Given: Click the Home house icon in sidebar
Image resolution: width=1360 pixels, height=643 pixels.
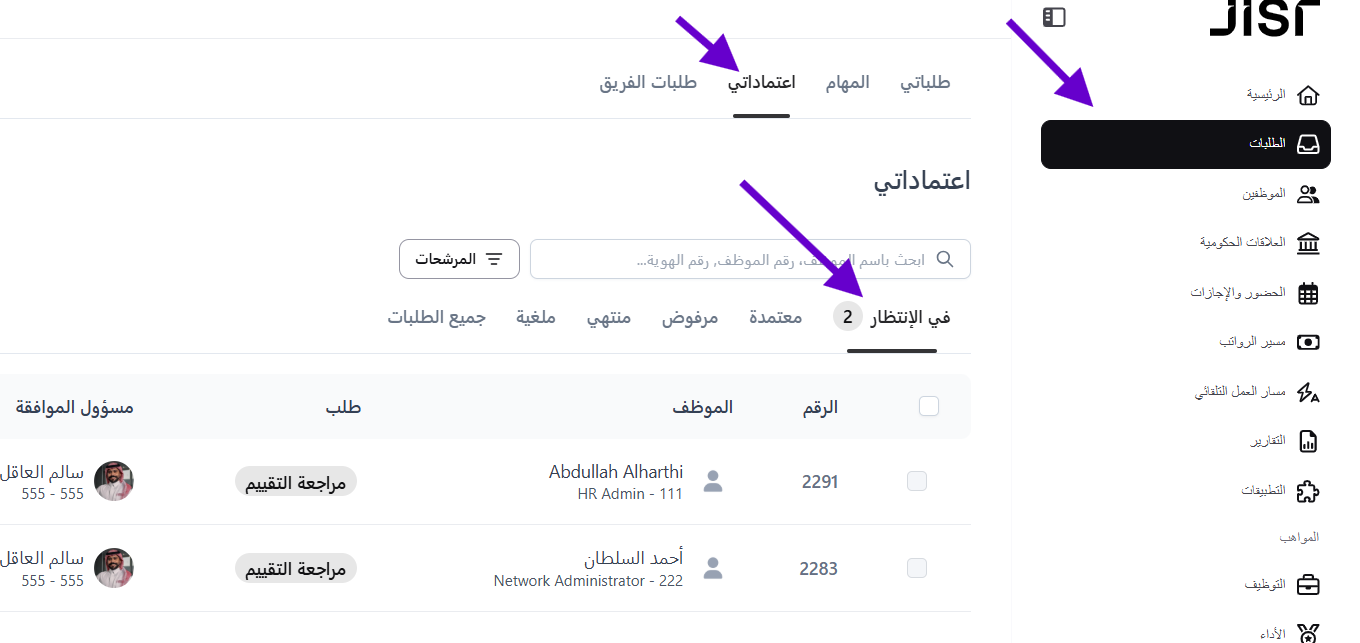Looking at the screenshot, I should tap(1307, 95).
